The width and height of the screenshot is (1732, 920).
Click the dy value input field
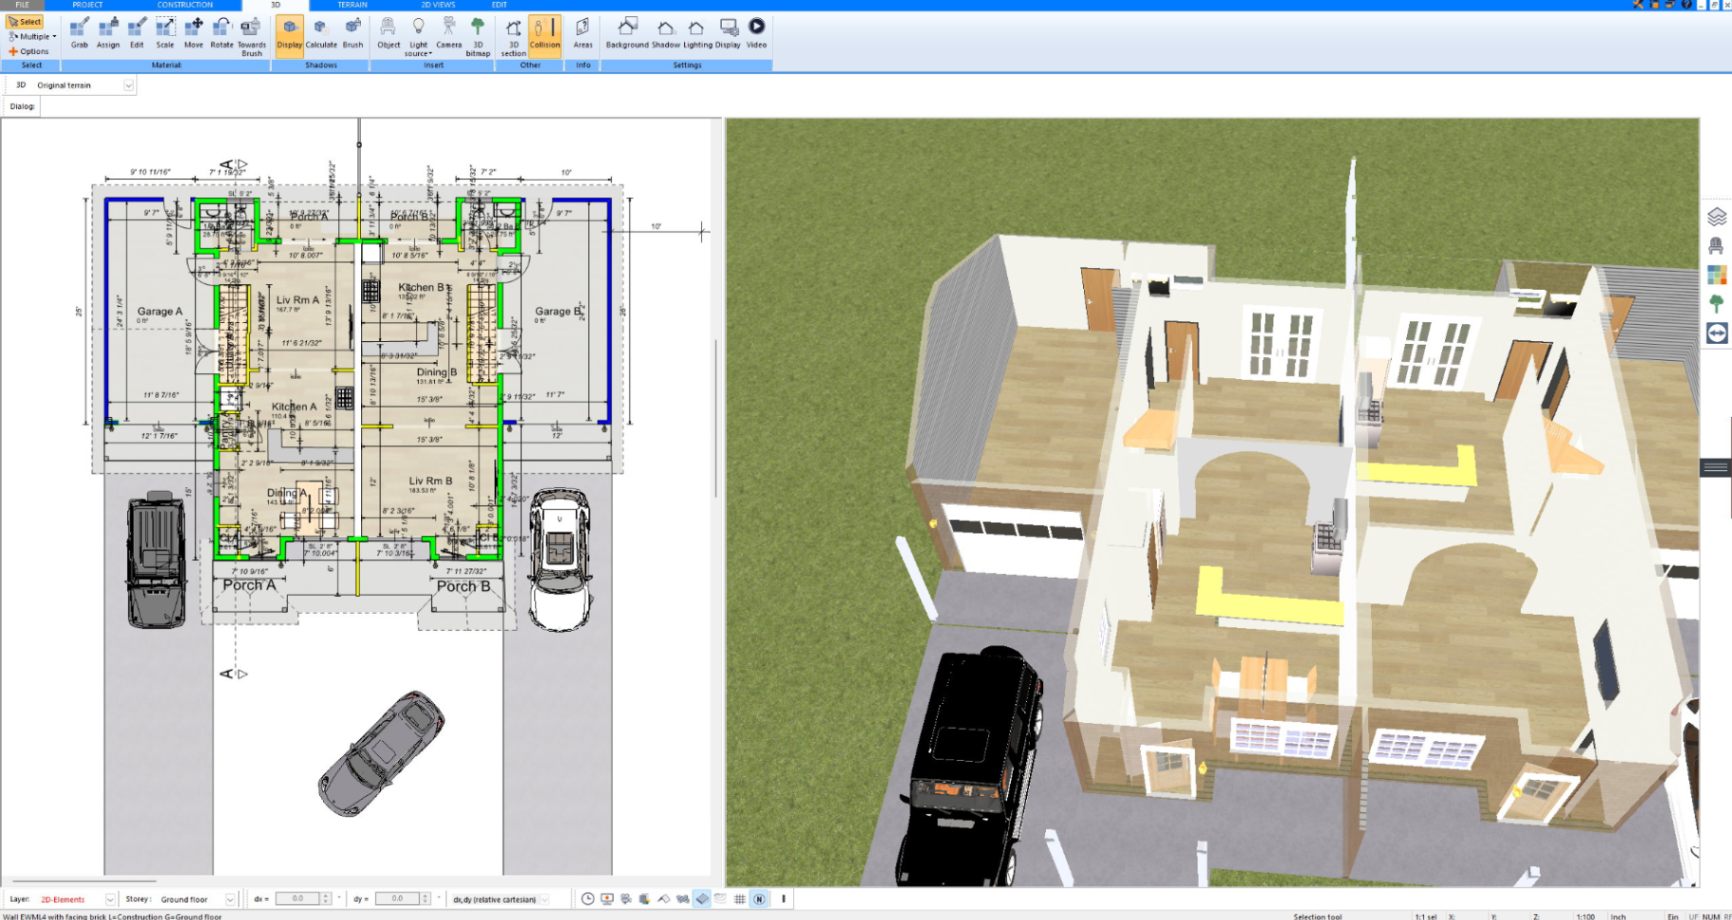click(397, 899)
